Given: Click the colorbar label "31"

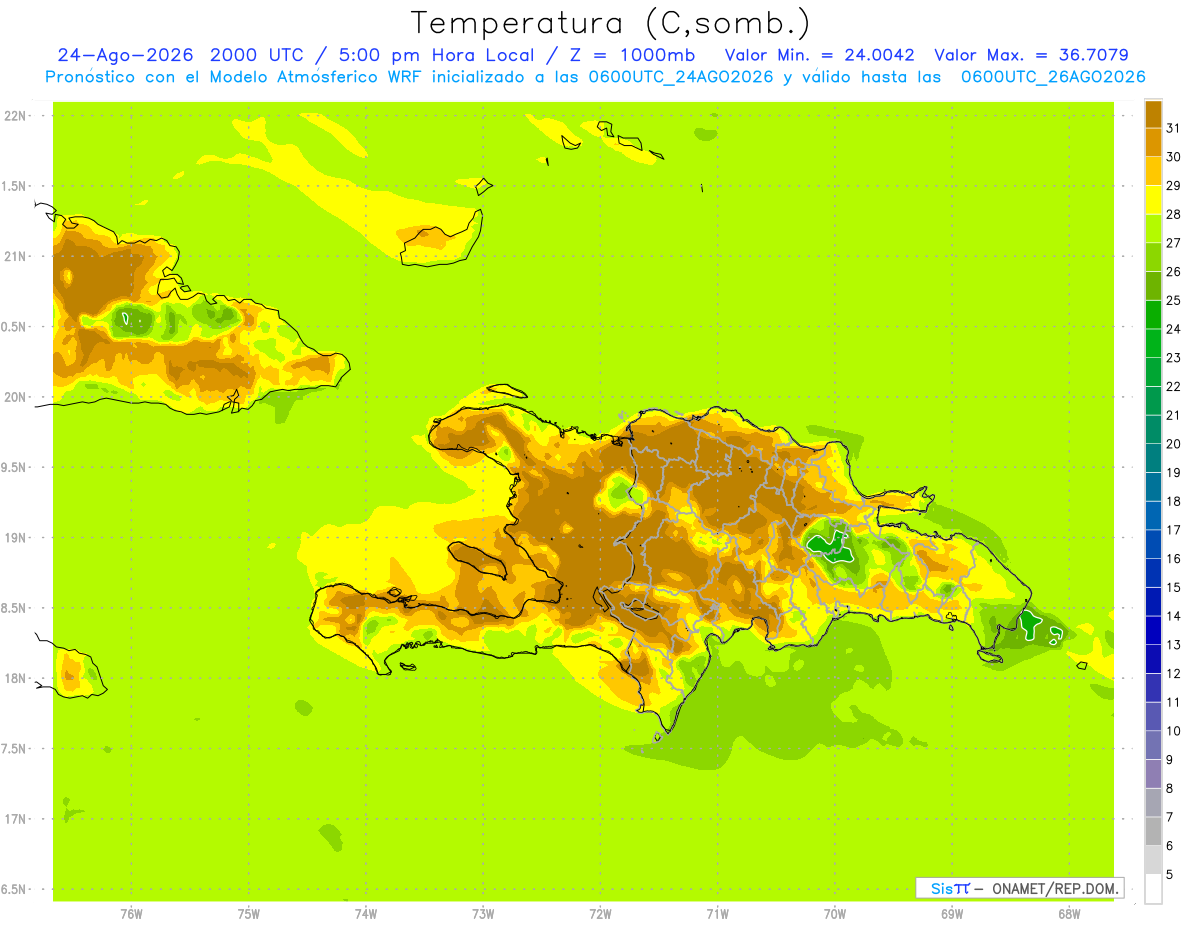Looking at the screenshot, I should (x=1173, y=128).
